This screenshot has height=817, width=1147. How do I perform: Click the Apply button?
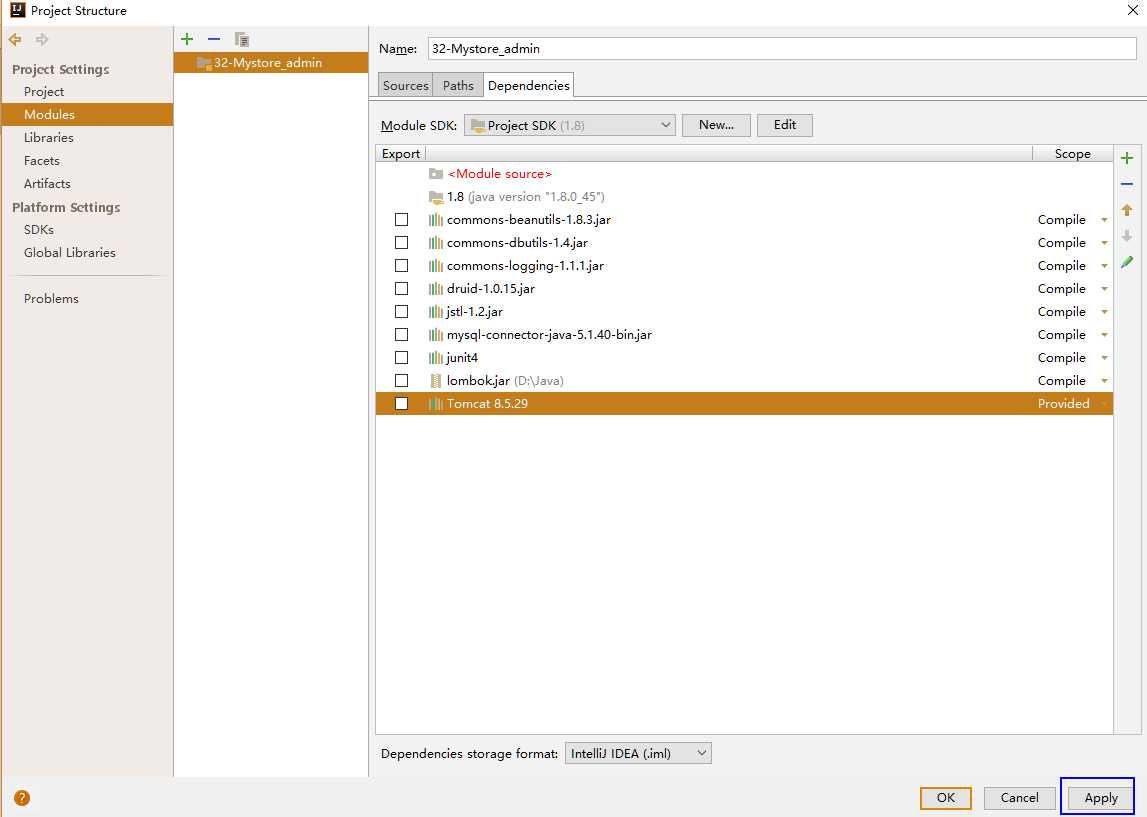tap(1100, 798)
